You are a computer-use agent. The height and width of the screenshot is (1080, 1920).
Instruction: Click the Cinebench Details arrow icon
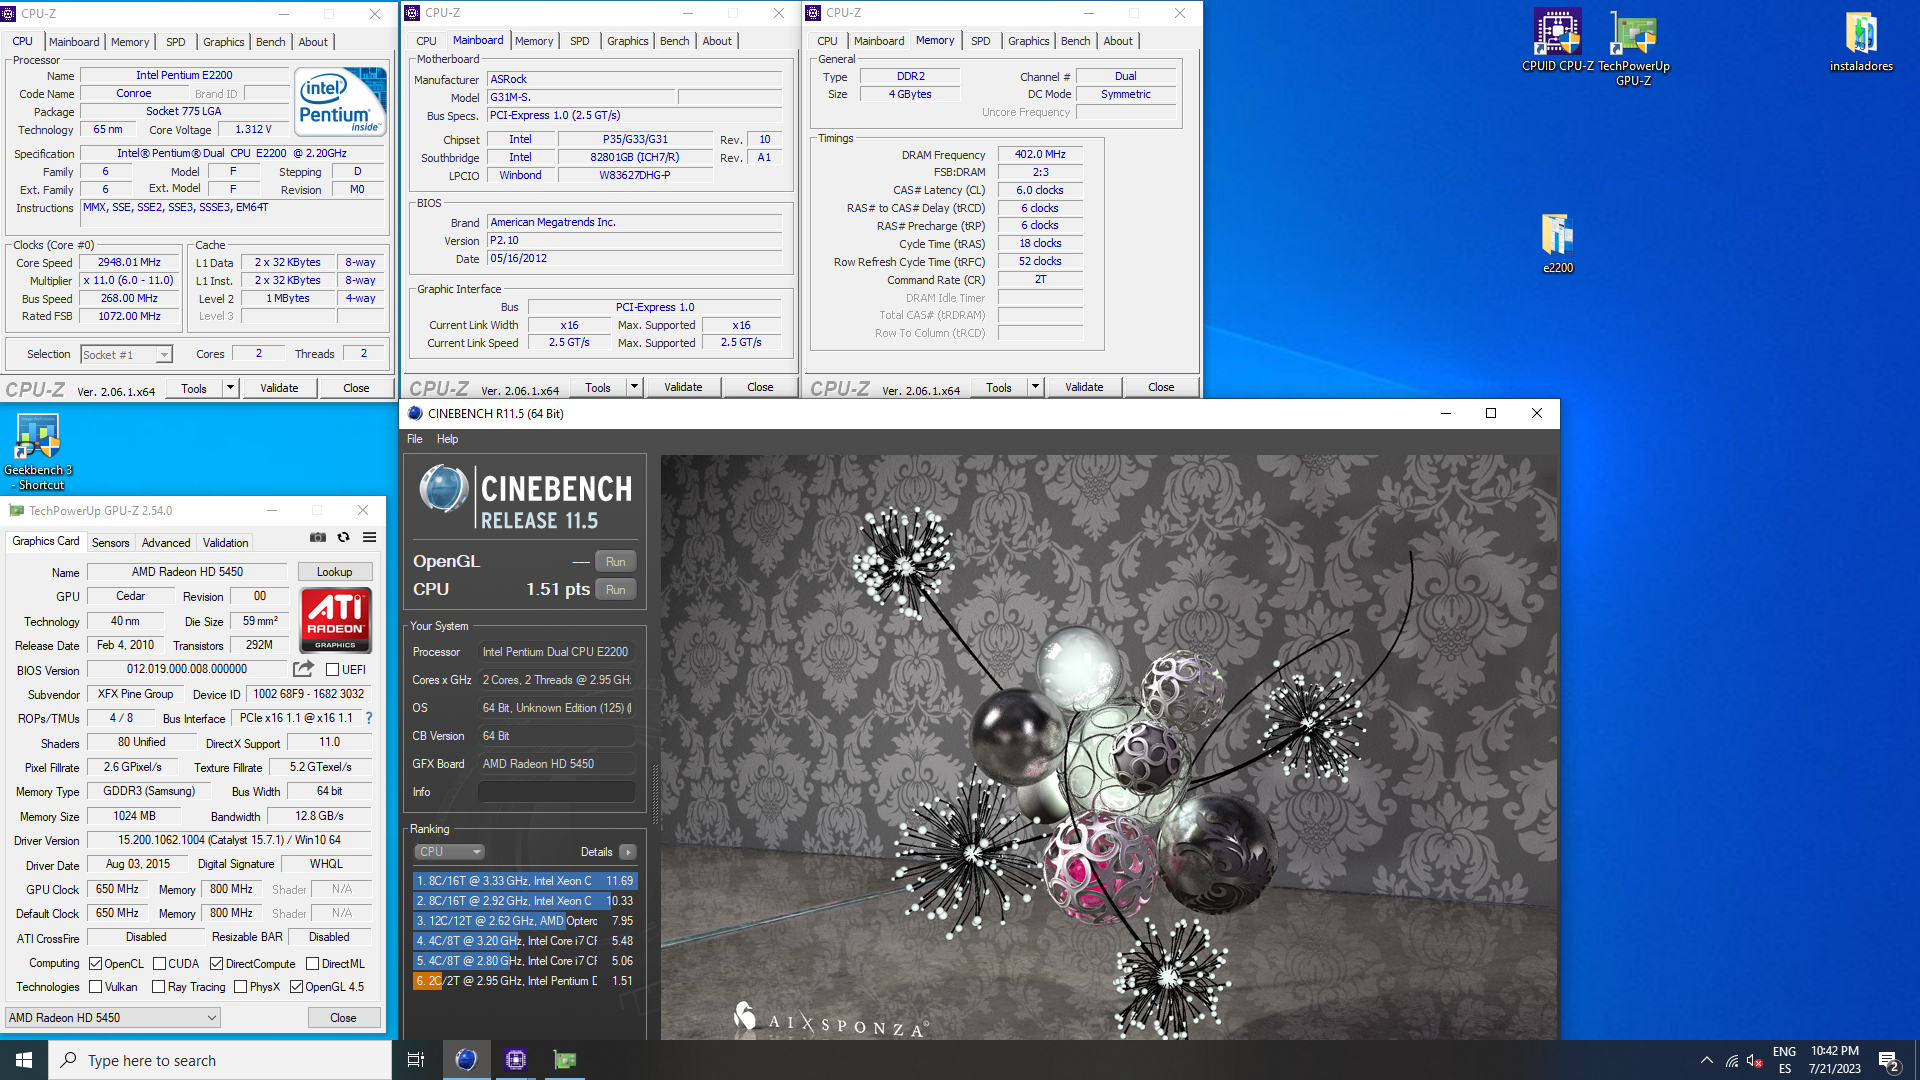(x=628, y=852)
